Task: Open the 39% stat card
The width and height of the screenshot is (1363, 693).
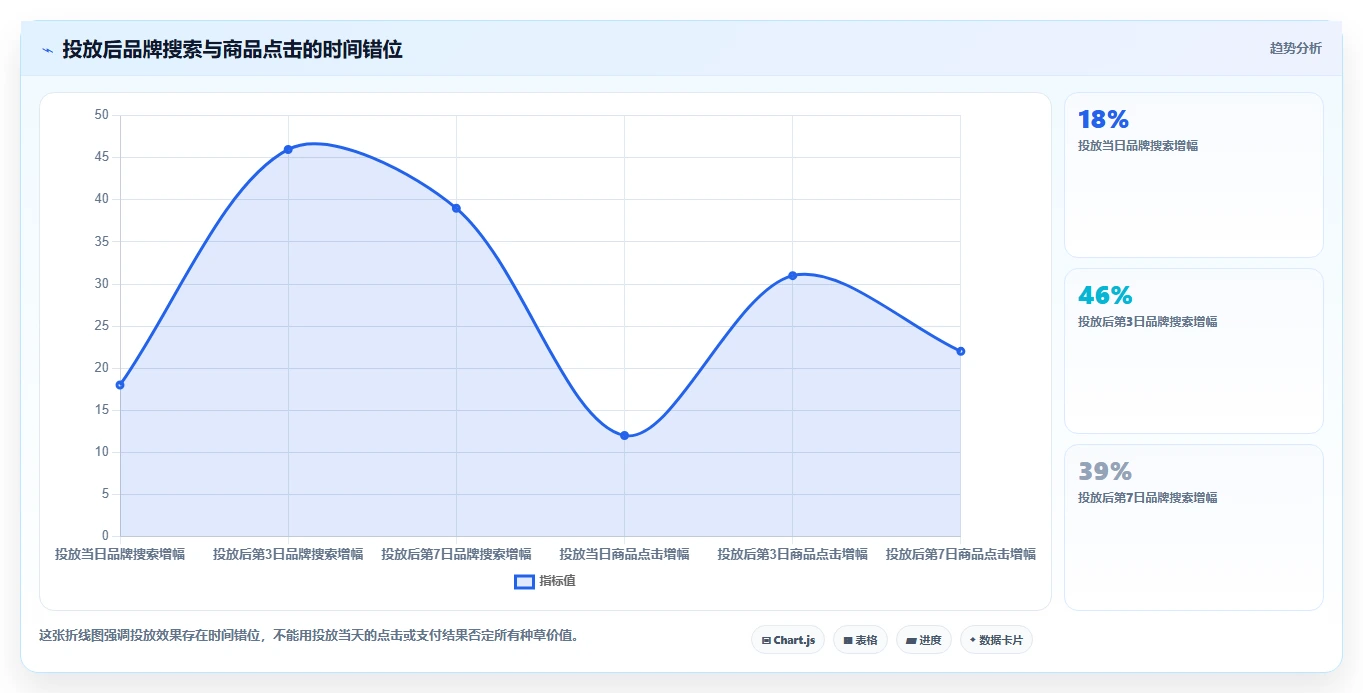Action: (1194, 527)
